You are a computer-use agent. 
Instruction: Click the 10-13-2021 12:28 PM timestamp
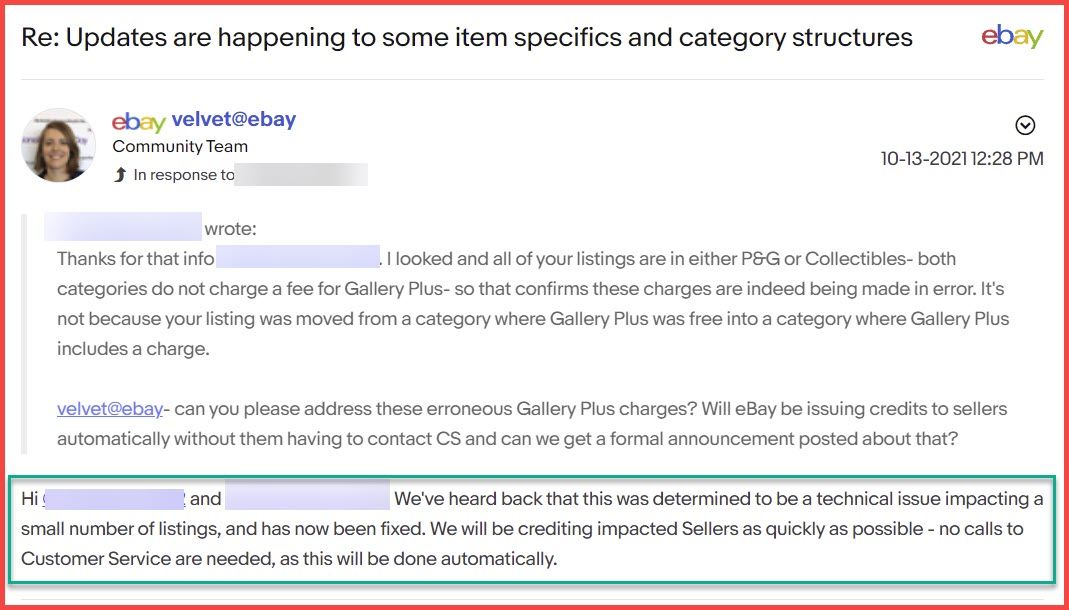[962, 159]
